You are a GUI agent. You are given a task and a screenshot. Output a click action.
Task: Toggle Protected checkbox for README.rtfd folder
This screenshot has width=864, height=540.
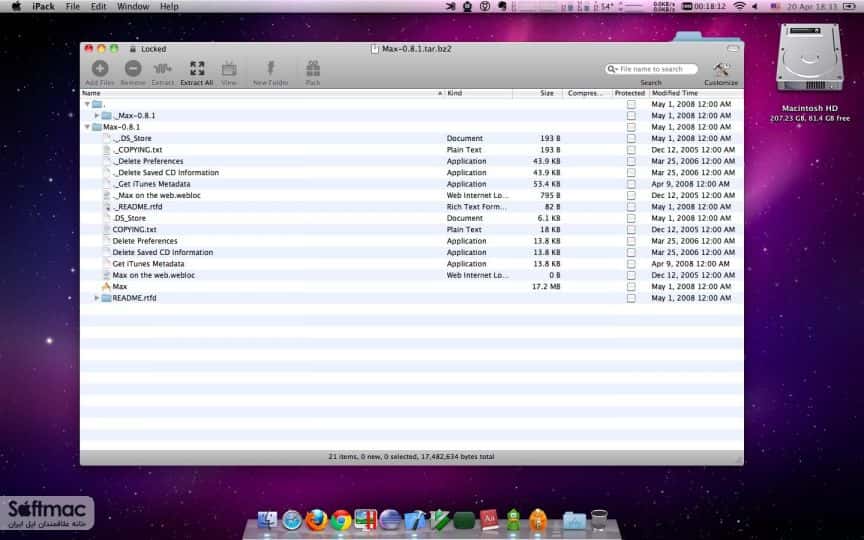pyautogui.click(x=631, y=298)
